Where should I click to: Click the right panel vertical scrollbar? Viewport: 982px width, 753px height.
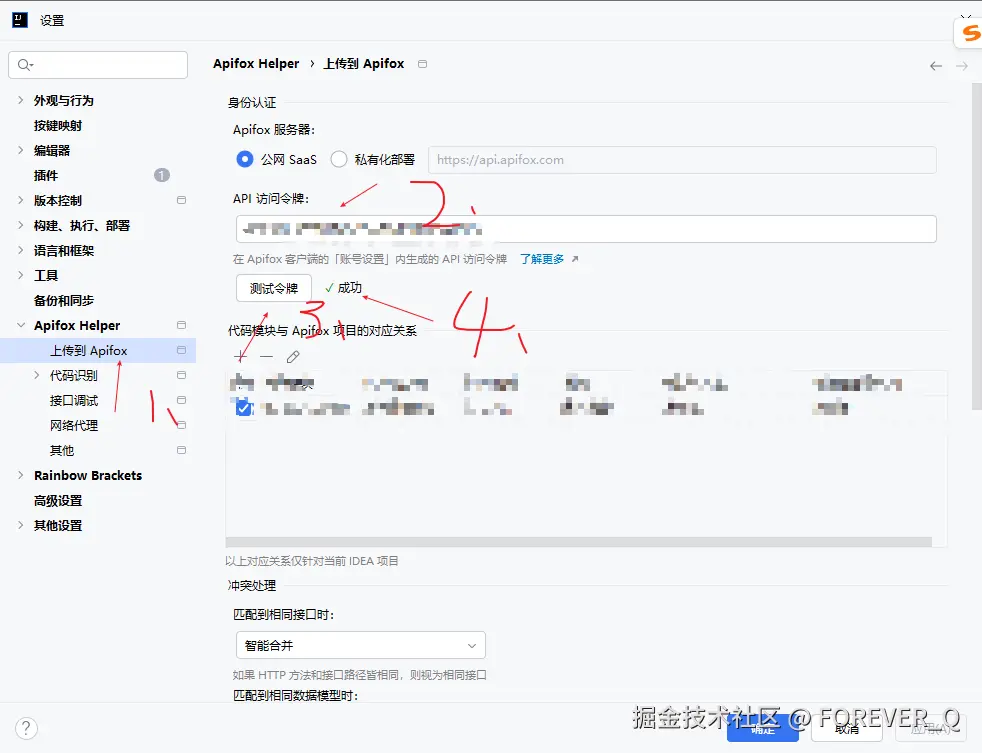tap(976, 247)
